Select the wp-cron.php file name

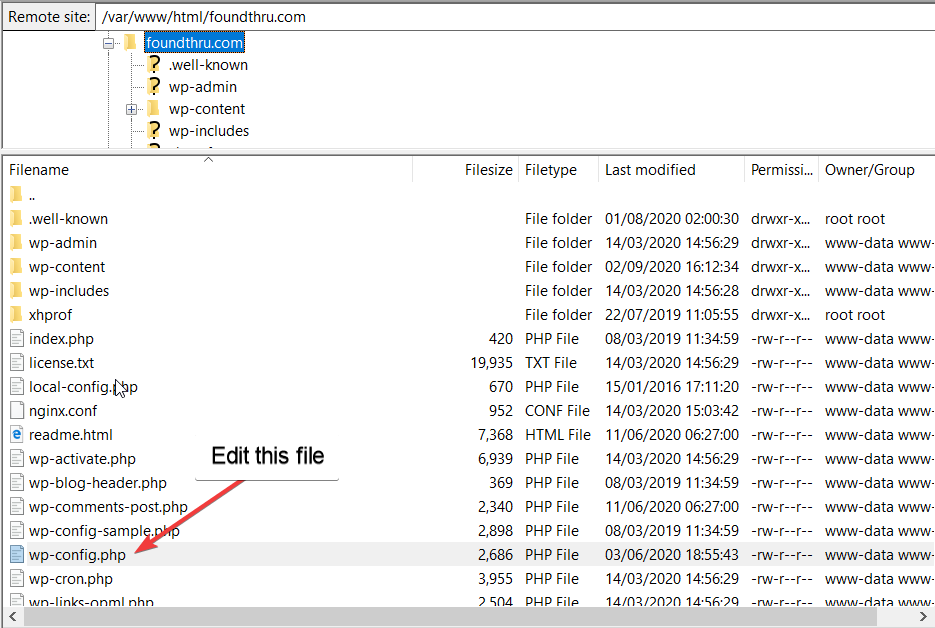pyautogui.click(x=70, y=579)
